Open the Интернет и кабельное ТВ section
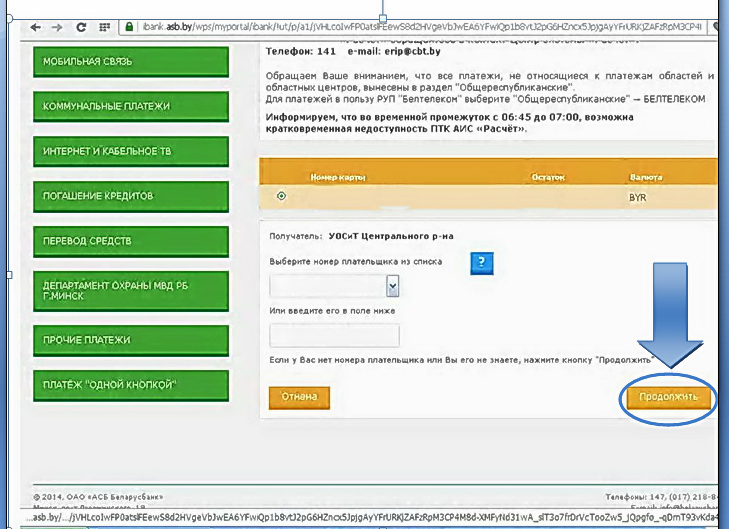Screen dimensions: 729x529 point(131,151)
